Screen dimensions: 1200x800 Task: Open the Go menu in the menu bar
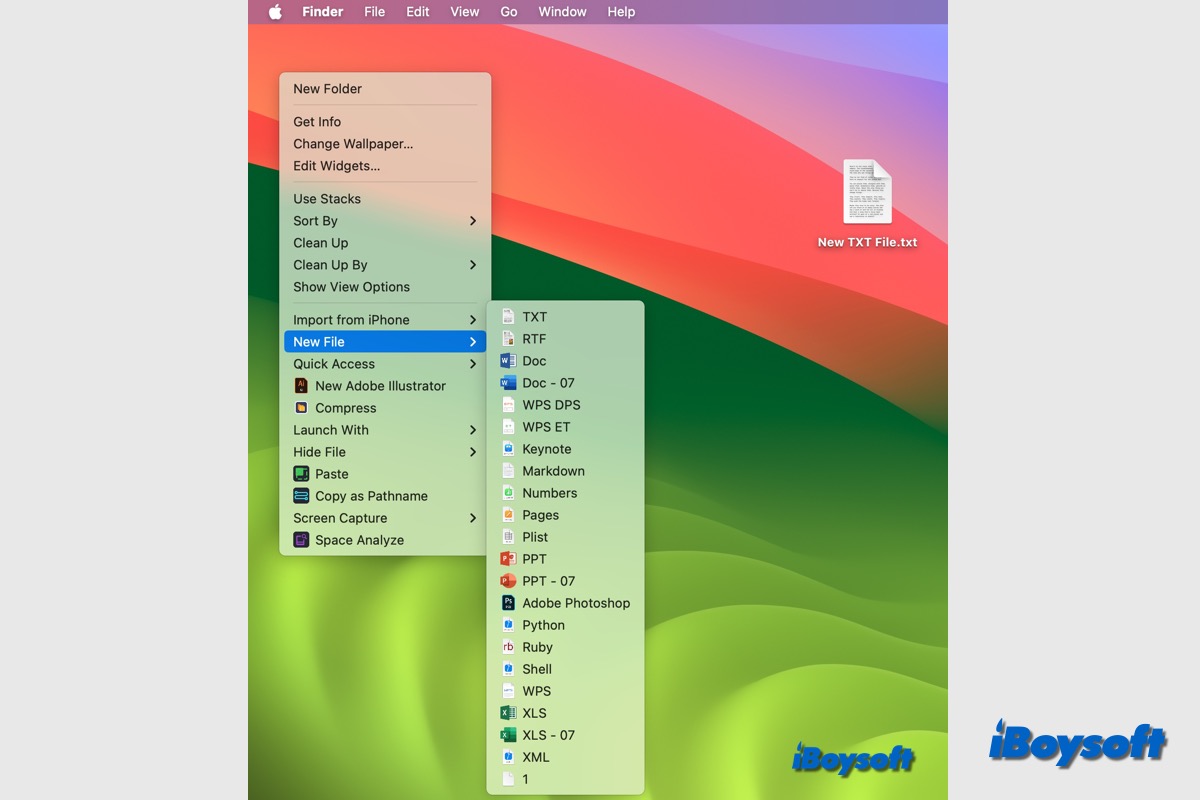pos(508,11)
